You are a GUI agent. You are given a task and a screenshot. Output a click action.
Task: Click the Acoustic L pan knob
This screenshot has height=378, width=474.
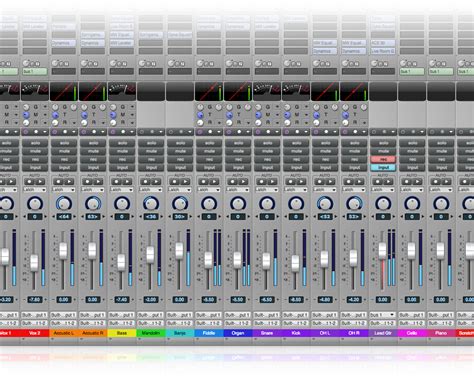pyautogui.click(x=64, y=203)
